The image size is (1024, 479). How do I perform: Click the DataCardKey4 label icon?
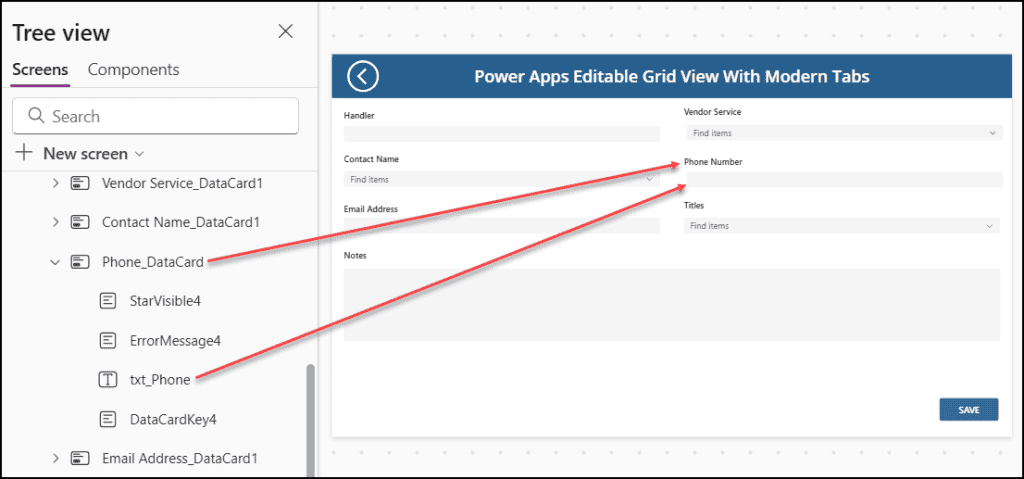click(x=108, y=419)
